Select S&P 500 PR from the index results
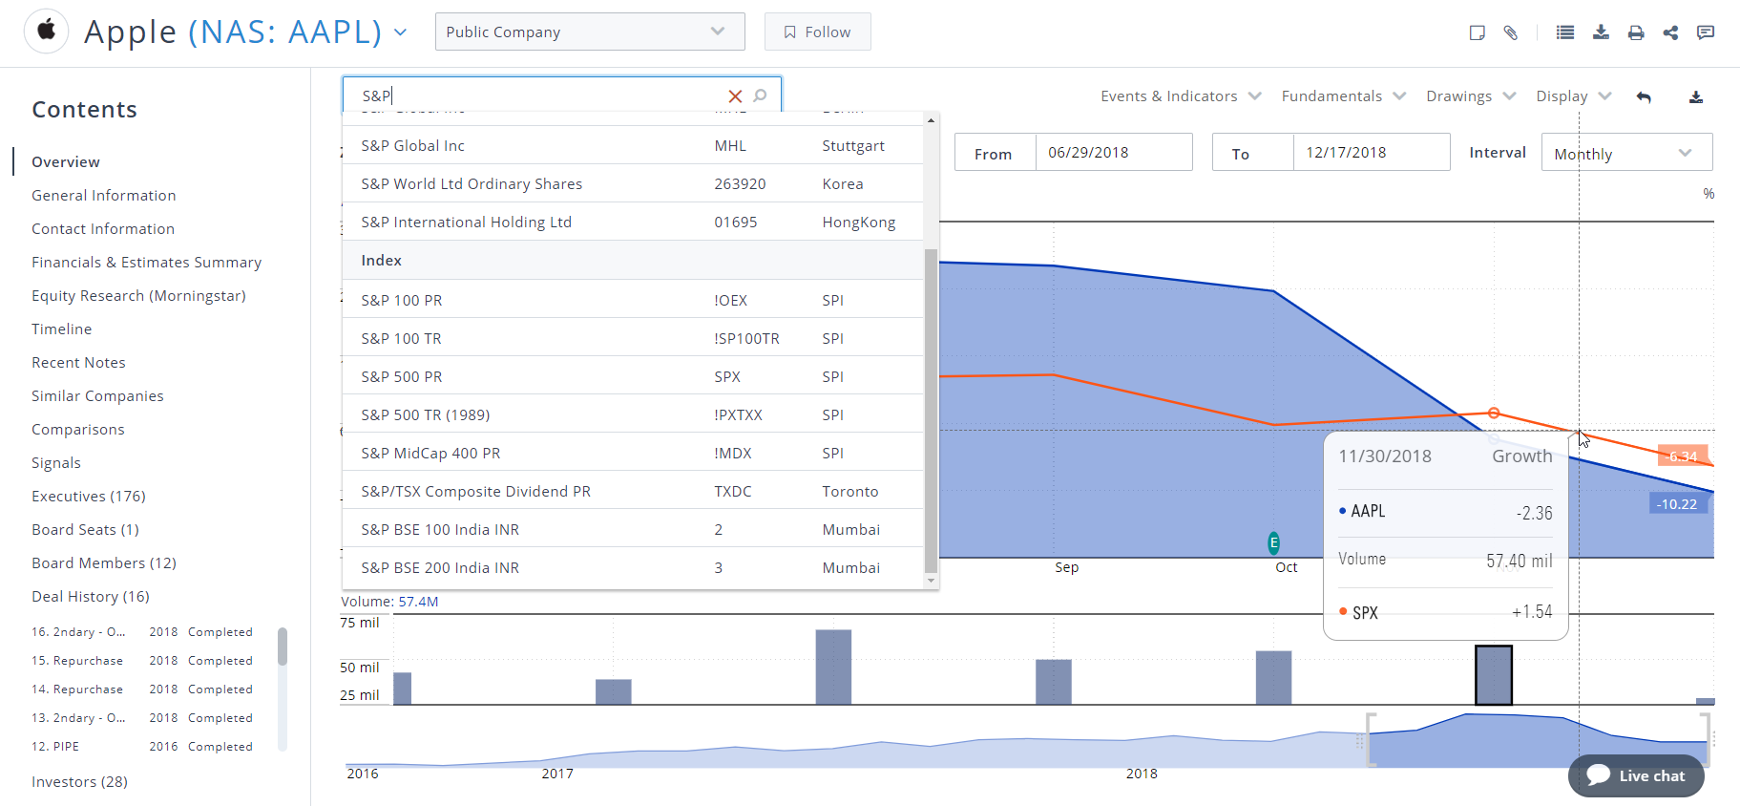 tap(632, 376)
